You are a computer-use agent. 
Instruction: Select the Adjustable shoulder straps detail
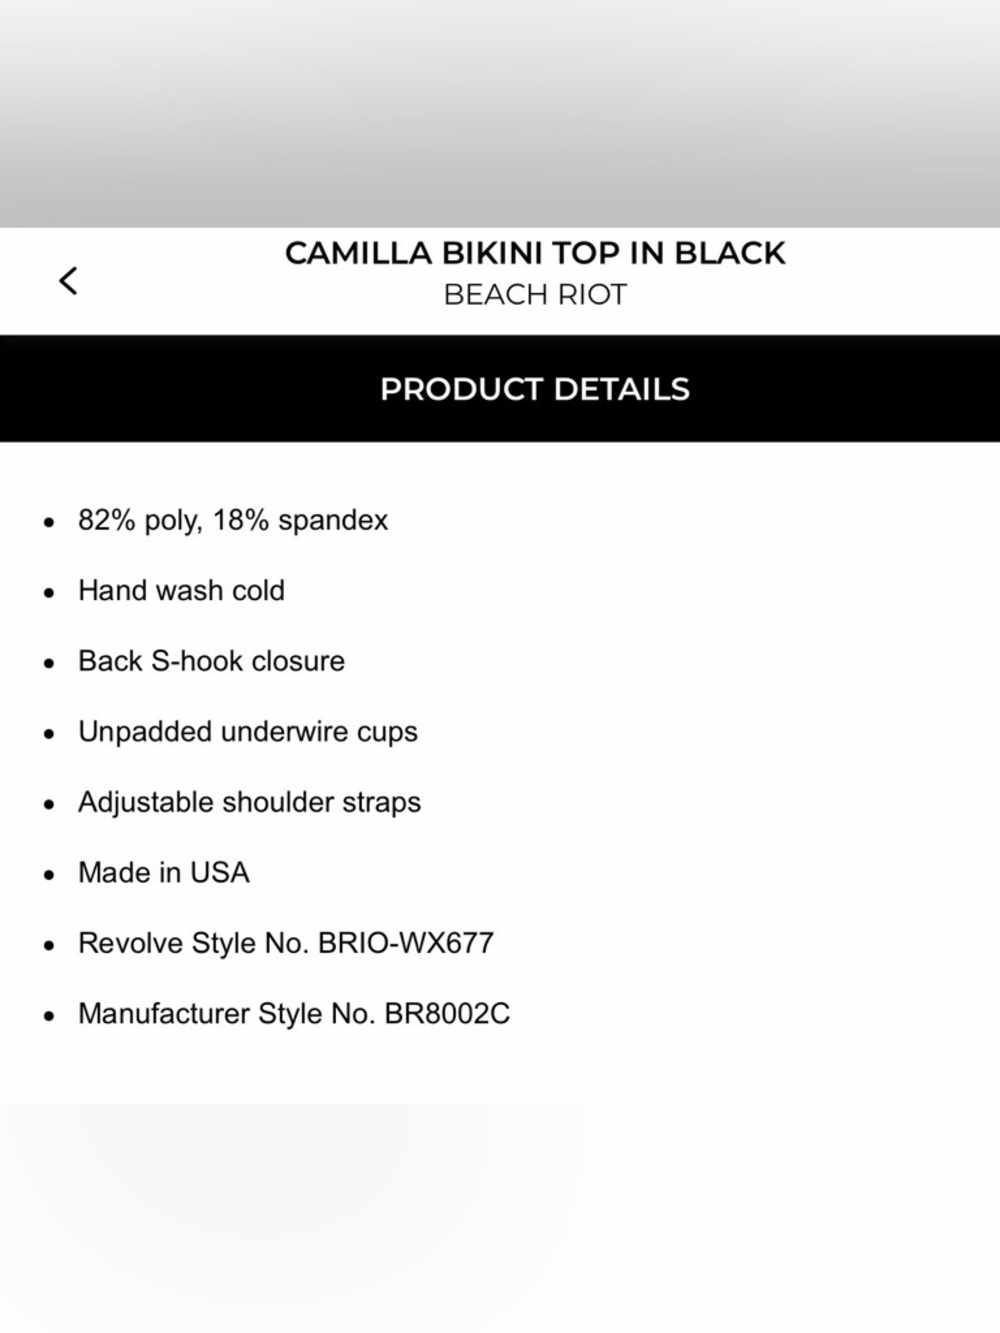coord(249,803)
